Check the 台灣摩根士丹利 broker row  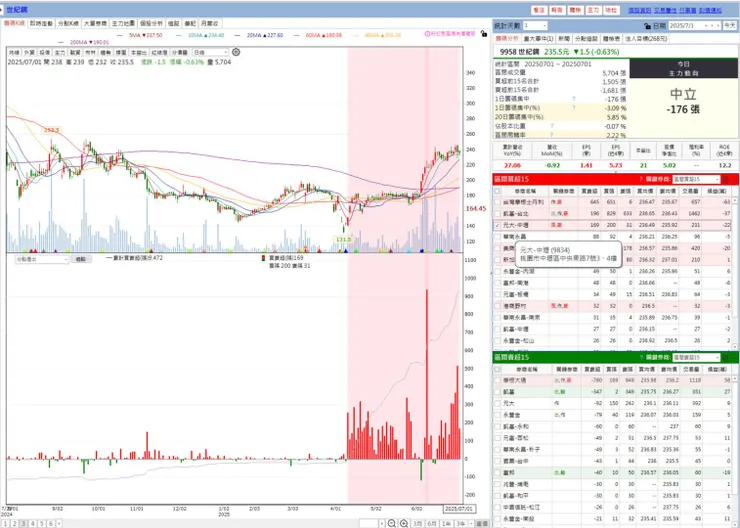pos(497,202)
